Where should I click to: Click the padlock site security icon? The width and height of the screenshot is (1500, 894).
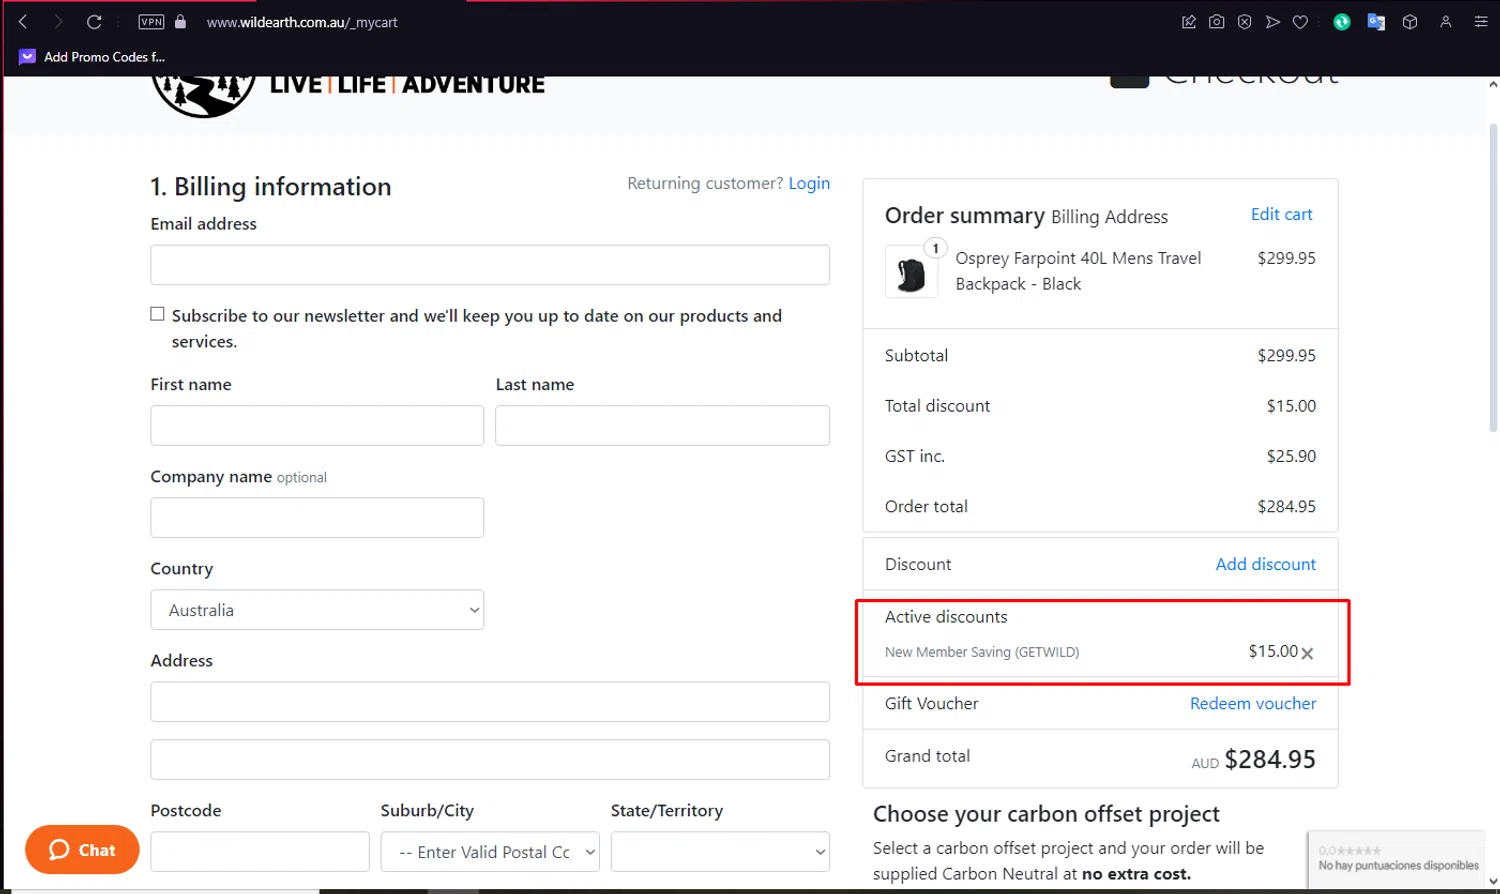pyautogui.click(x=181, y=21)
